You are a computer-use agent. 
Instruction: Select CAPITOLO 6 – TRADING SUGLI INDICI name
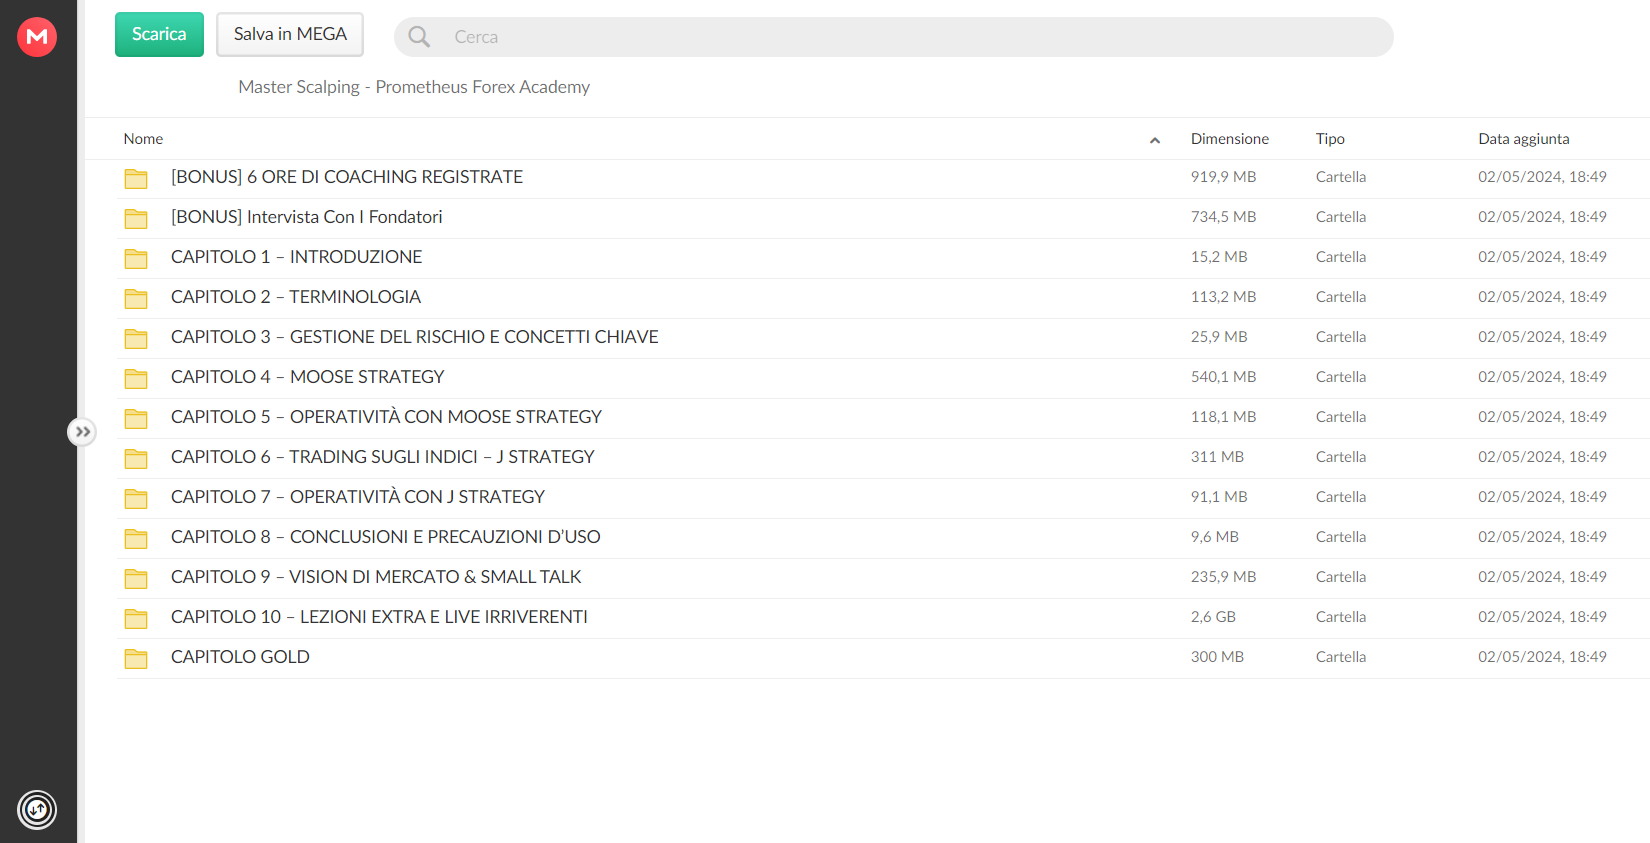[x=383, y=457]
